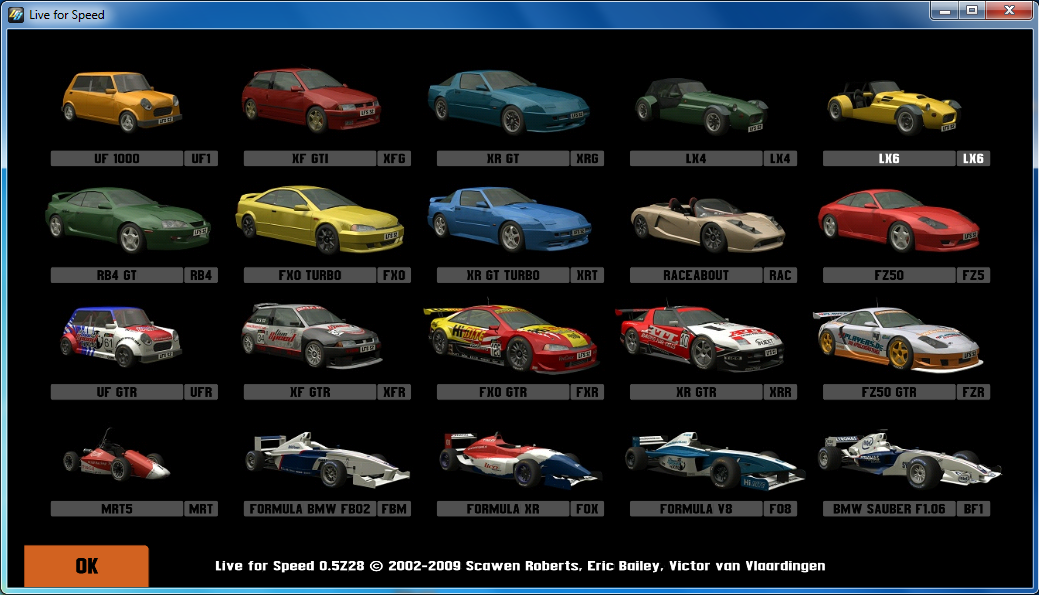
Task: Click the MRT short code tag
Action: [x=201, y=509]
